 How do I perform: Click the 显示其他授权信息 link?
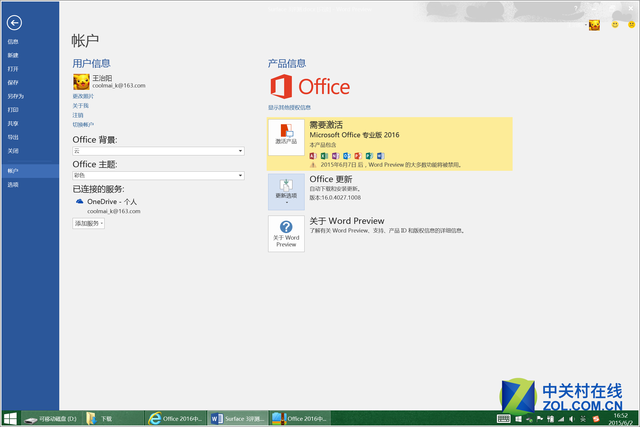289,107
